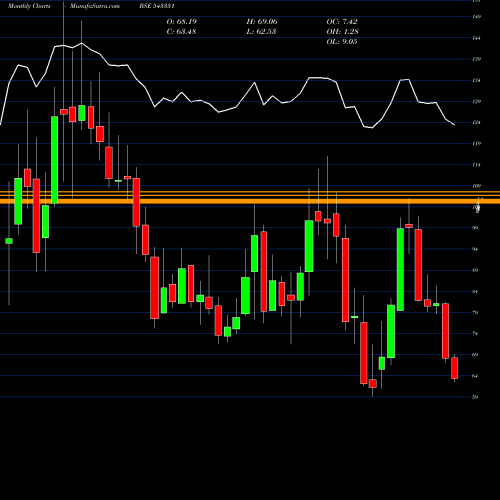Screen dimensions: 500x500
Task: Click the 149 price axis label
Action: pyautogui.click(x=477, y=17)
